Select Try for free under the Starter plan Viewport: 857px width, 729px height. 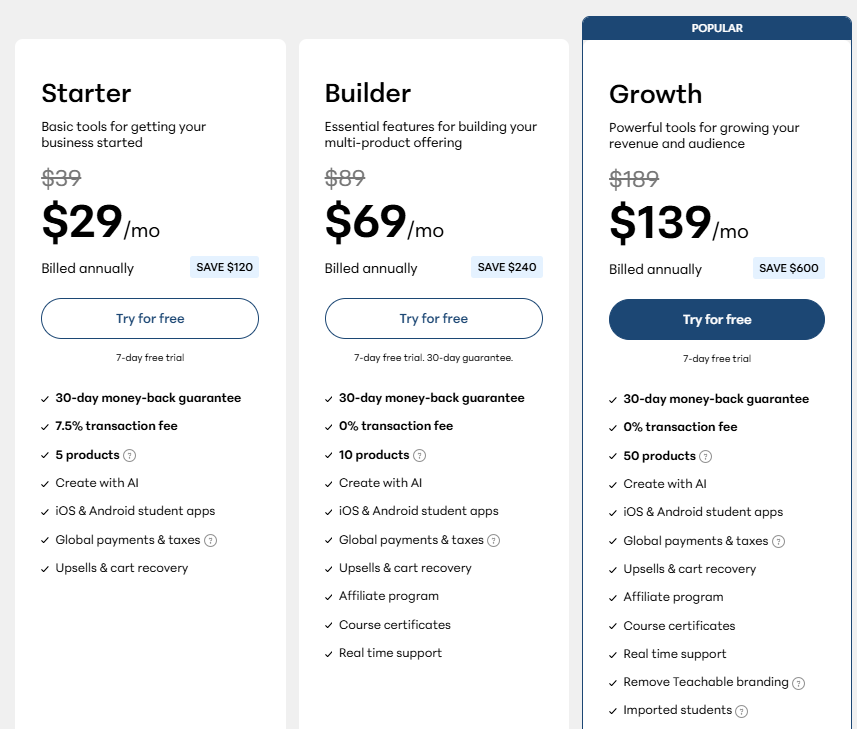(x=149, y=318)
